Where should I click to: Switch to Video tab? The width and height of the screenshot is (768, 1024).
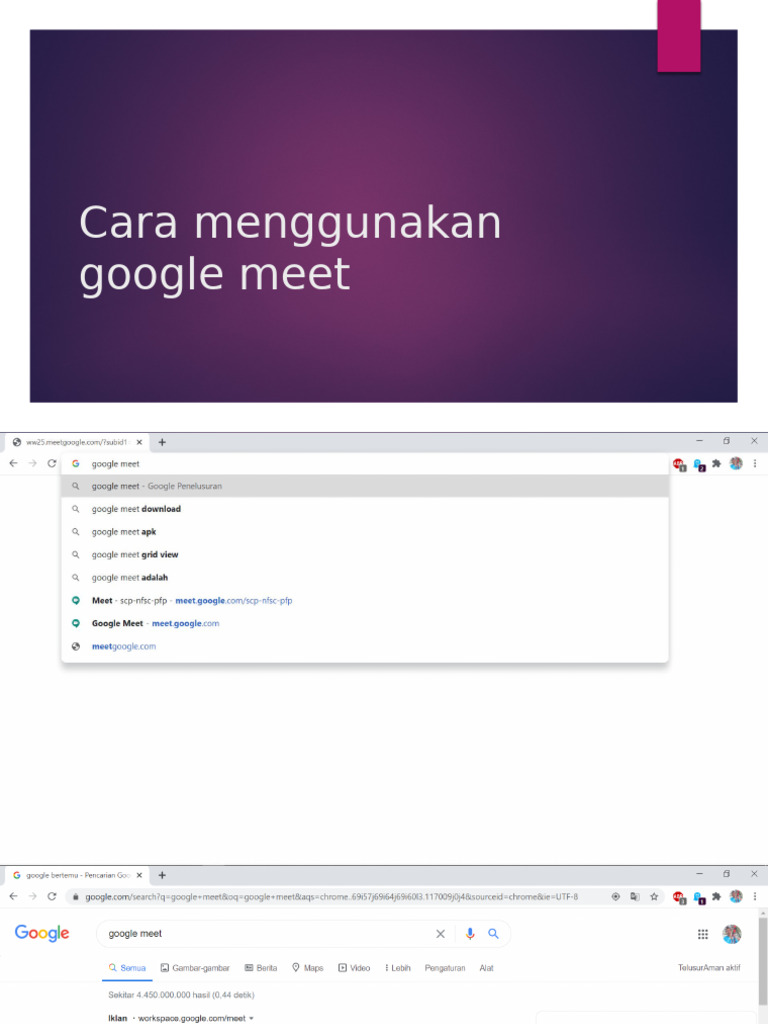pyautogui.click(x=354, y=968)
